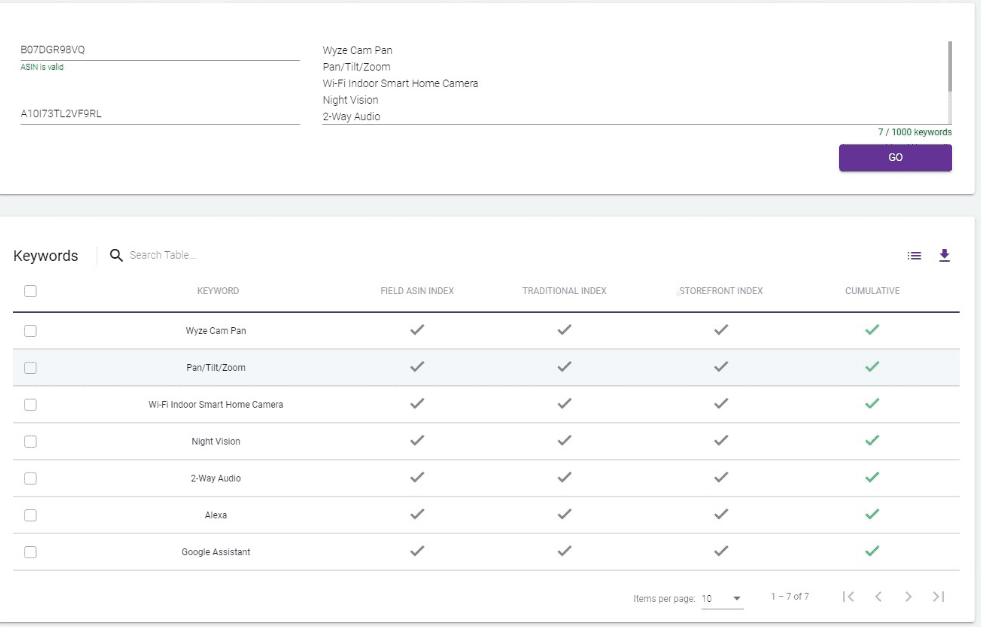This screenshot has height=627, width=981.
Task: Click the ASIN field with B07DGR98VQ
Action: 159,50
